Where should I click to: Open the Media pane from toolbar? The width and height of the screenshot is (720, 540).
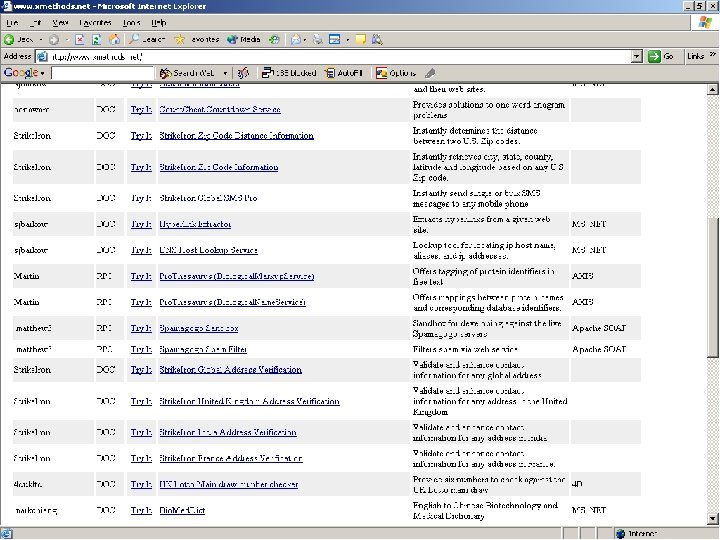coord(244,39)
